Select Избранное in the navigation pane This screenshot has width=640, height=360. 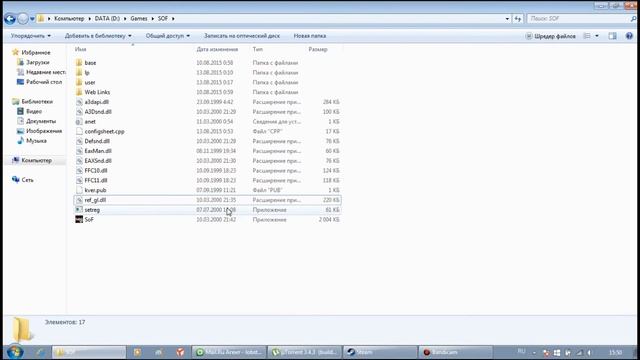click(36, 53)
